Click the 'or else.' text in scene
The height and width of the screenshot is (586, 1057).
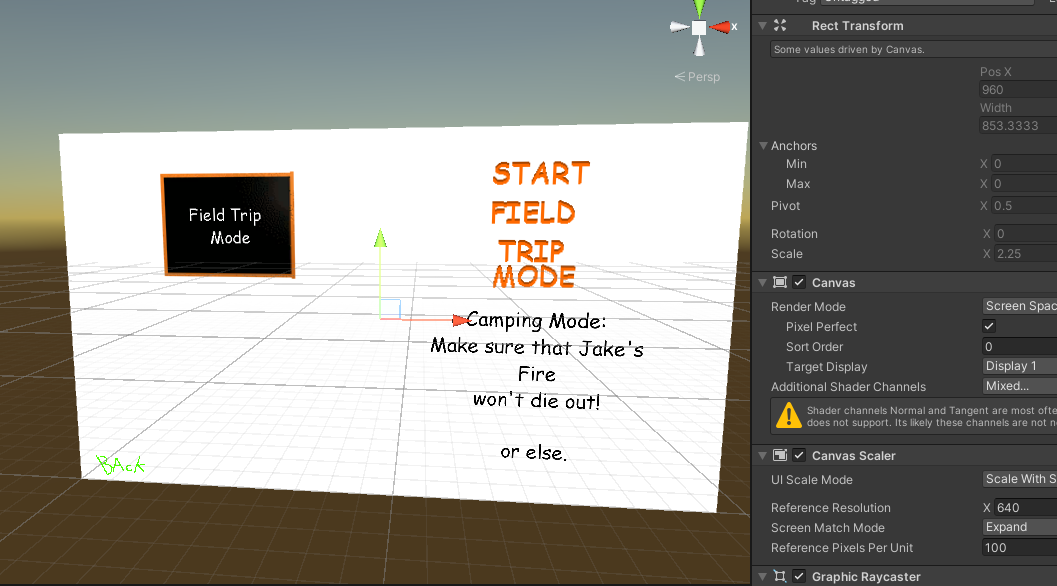coord(534,452)
